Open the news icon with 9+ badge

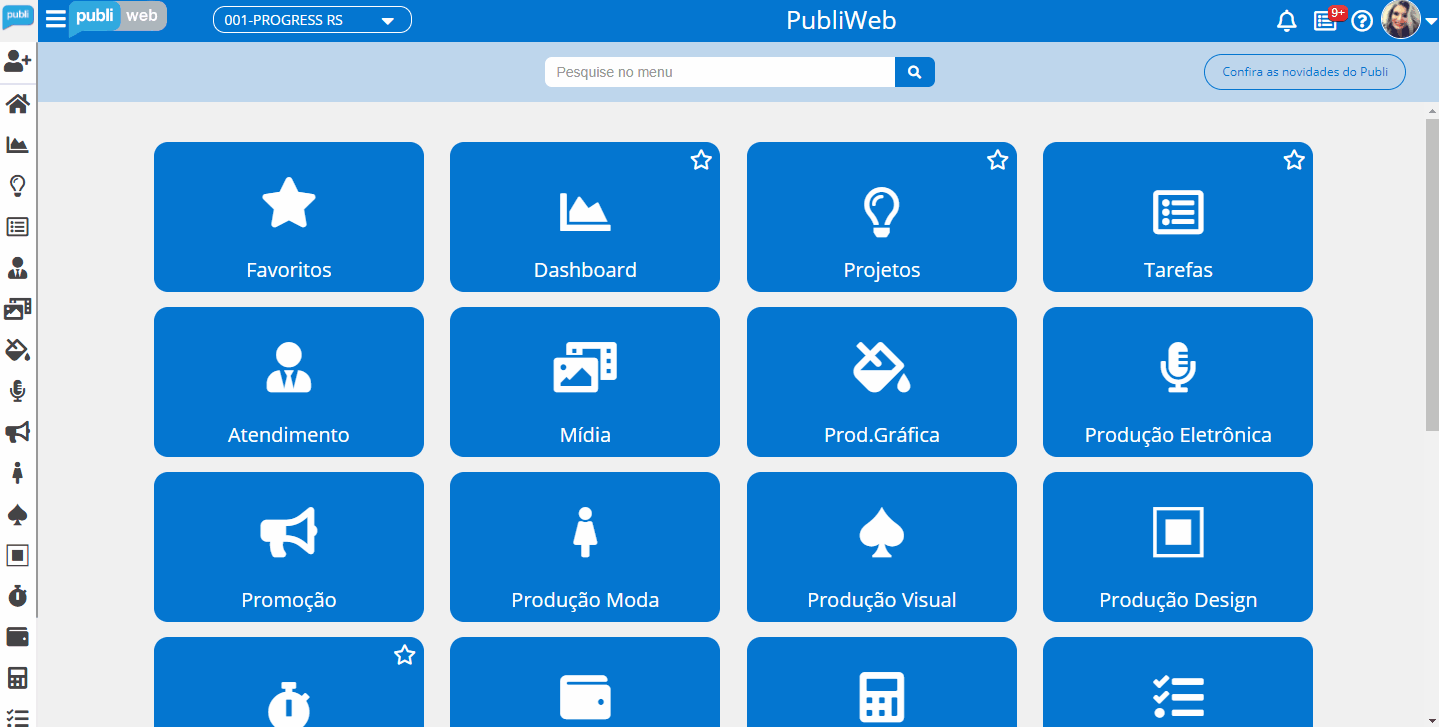pos(1327,19)
